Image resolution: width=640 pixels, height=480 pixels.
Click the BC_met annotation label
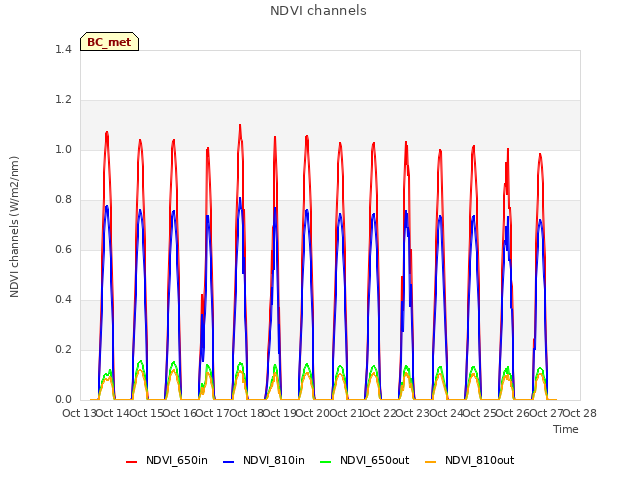click(x=109, y=42)
